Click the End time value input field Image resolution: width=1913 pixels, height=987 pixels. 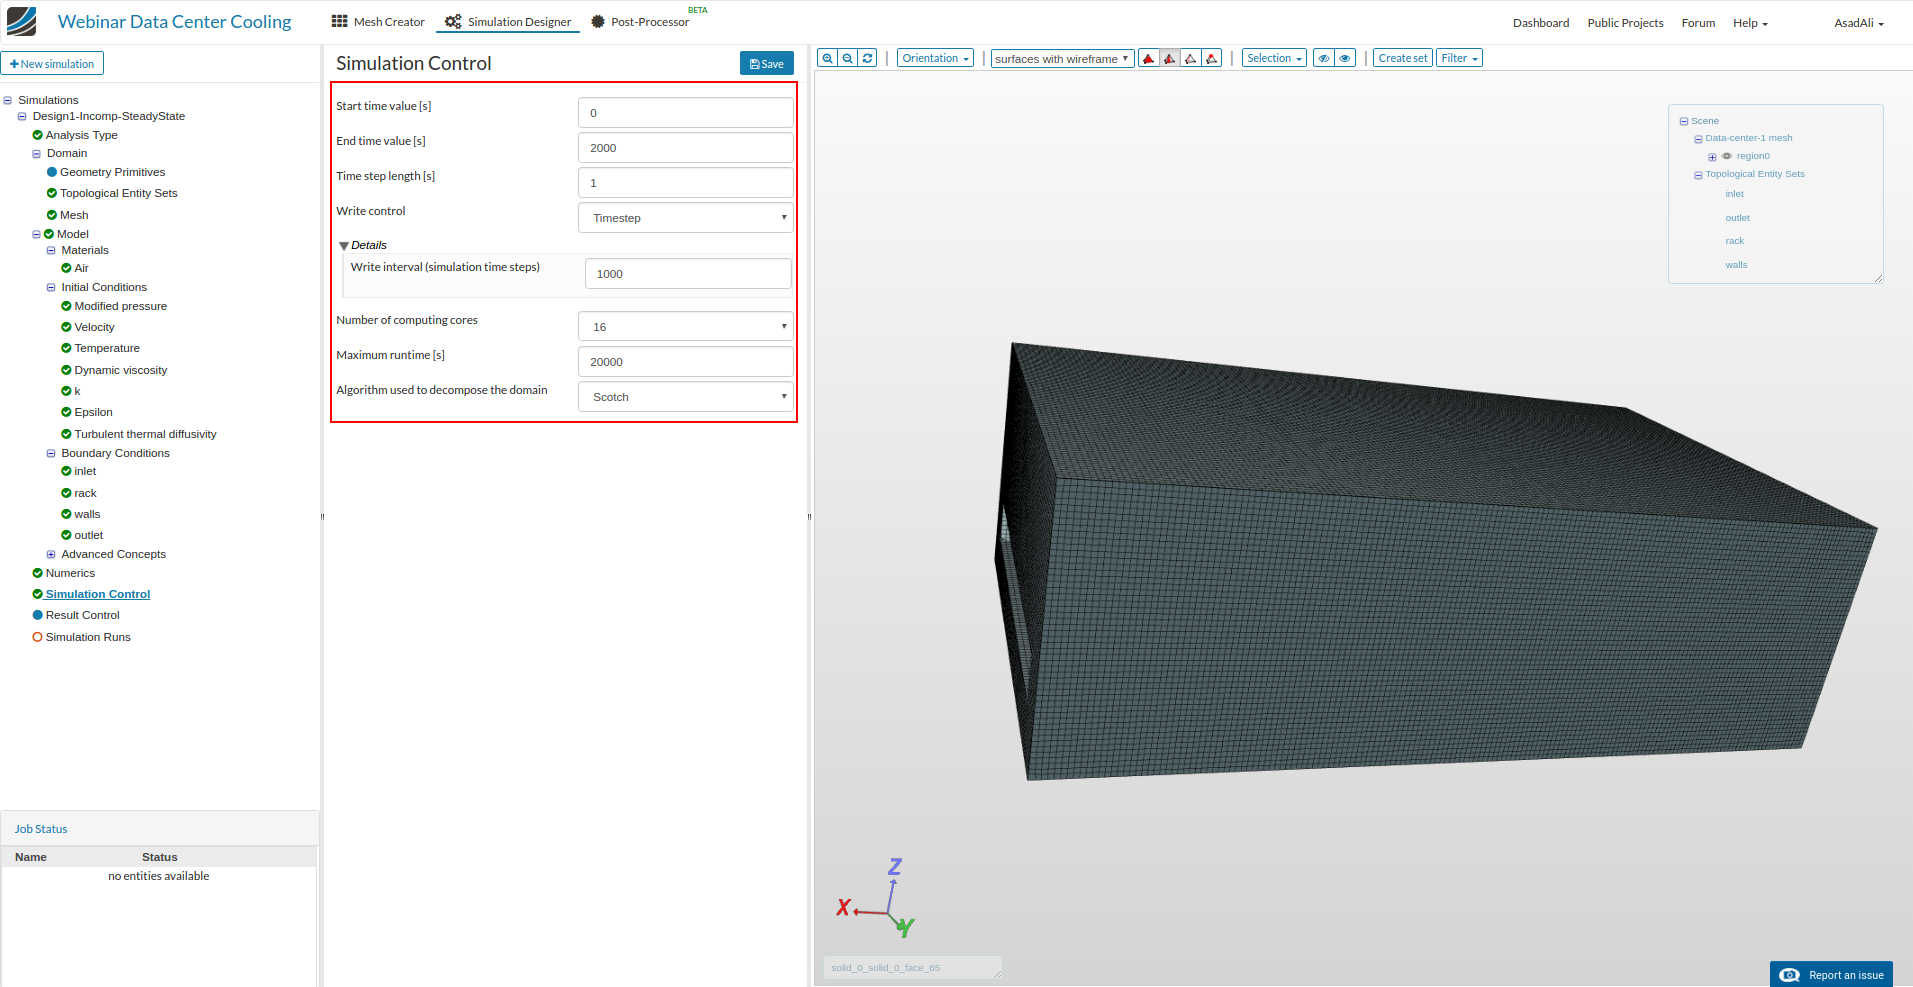point(686,148)
